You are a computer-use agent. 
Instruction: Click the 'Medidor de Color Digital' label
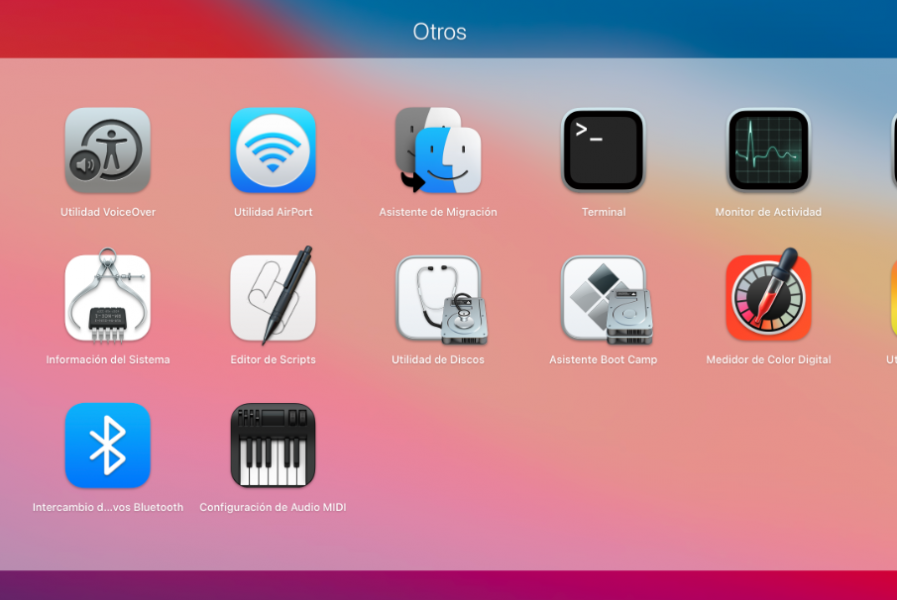(x=768, y=360)
